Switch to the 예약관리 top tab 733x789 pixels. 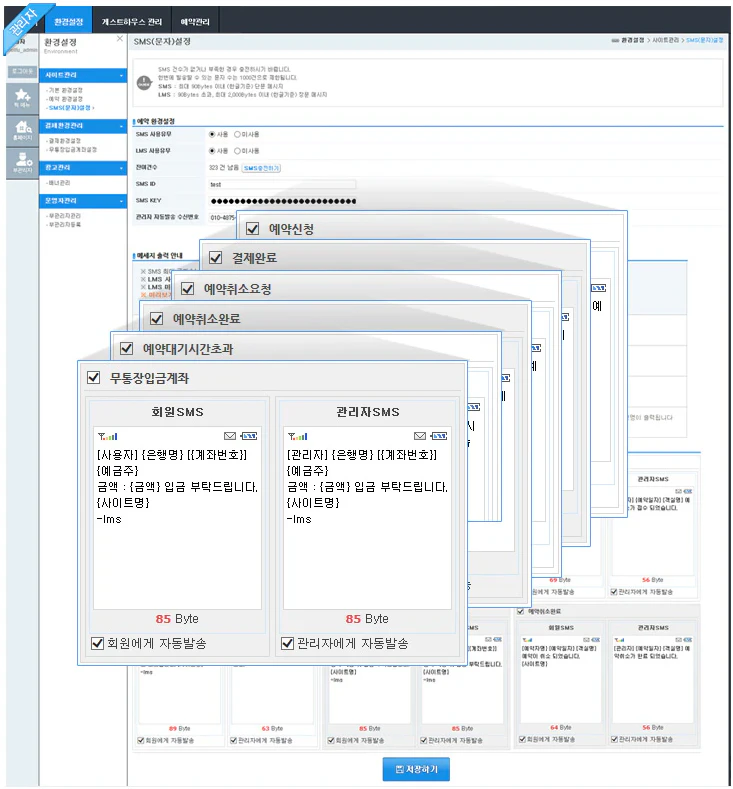coord(195,22)
